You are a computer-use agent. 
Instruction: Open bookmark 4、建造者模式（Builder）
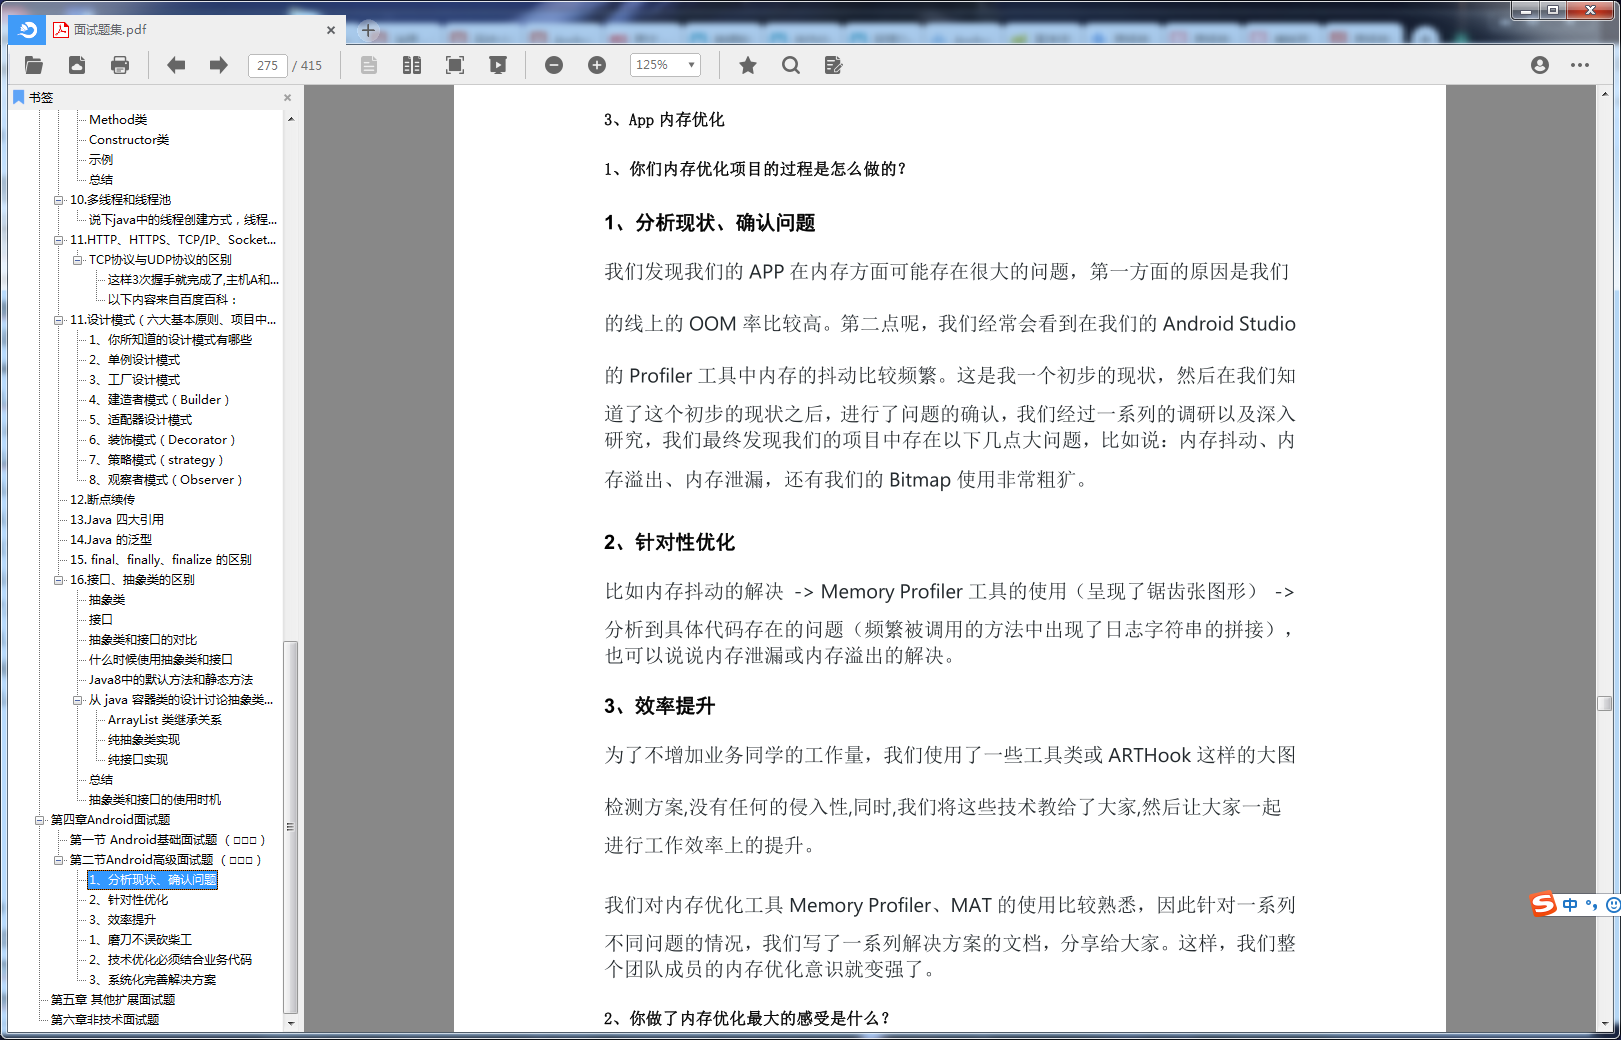click(159, 400)
